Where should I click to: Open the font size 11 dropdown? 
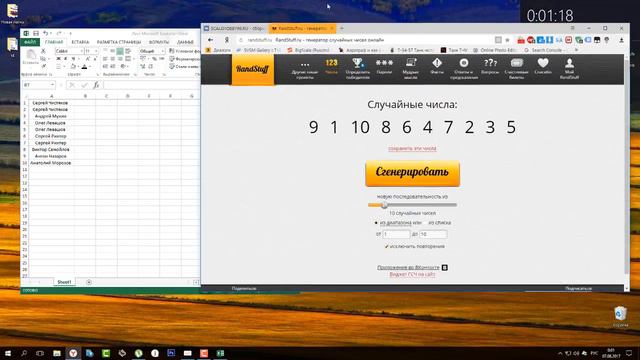[x=96, y=51]
